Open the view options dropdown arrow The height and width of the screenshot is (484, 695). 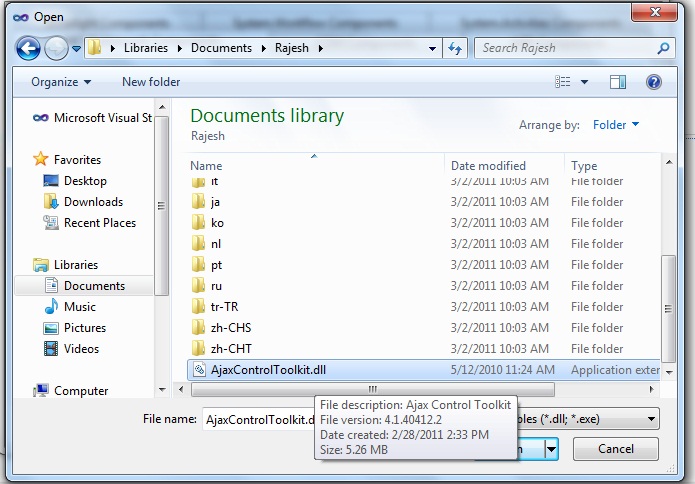tap(585, 82)
